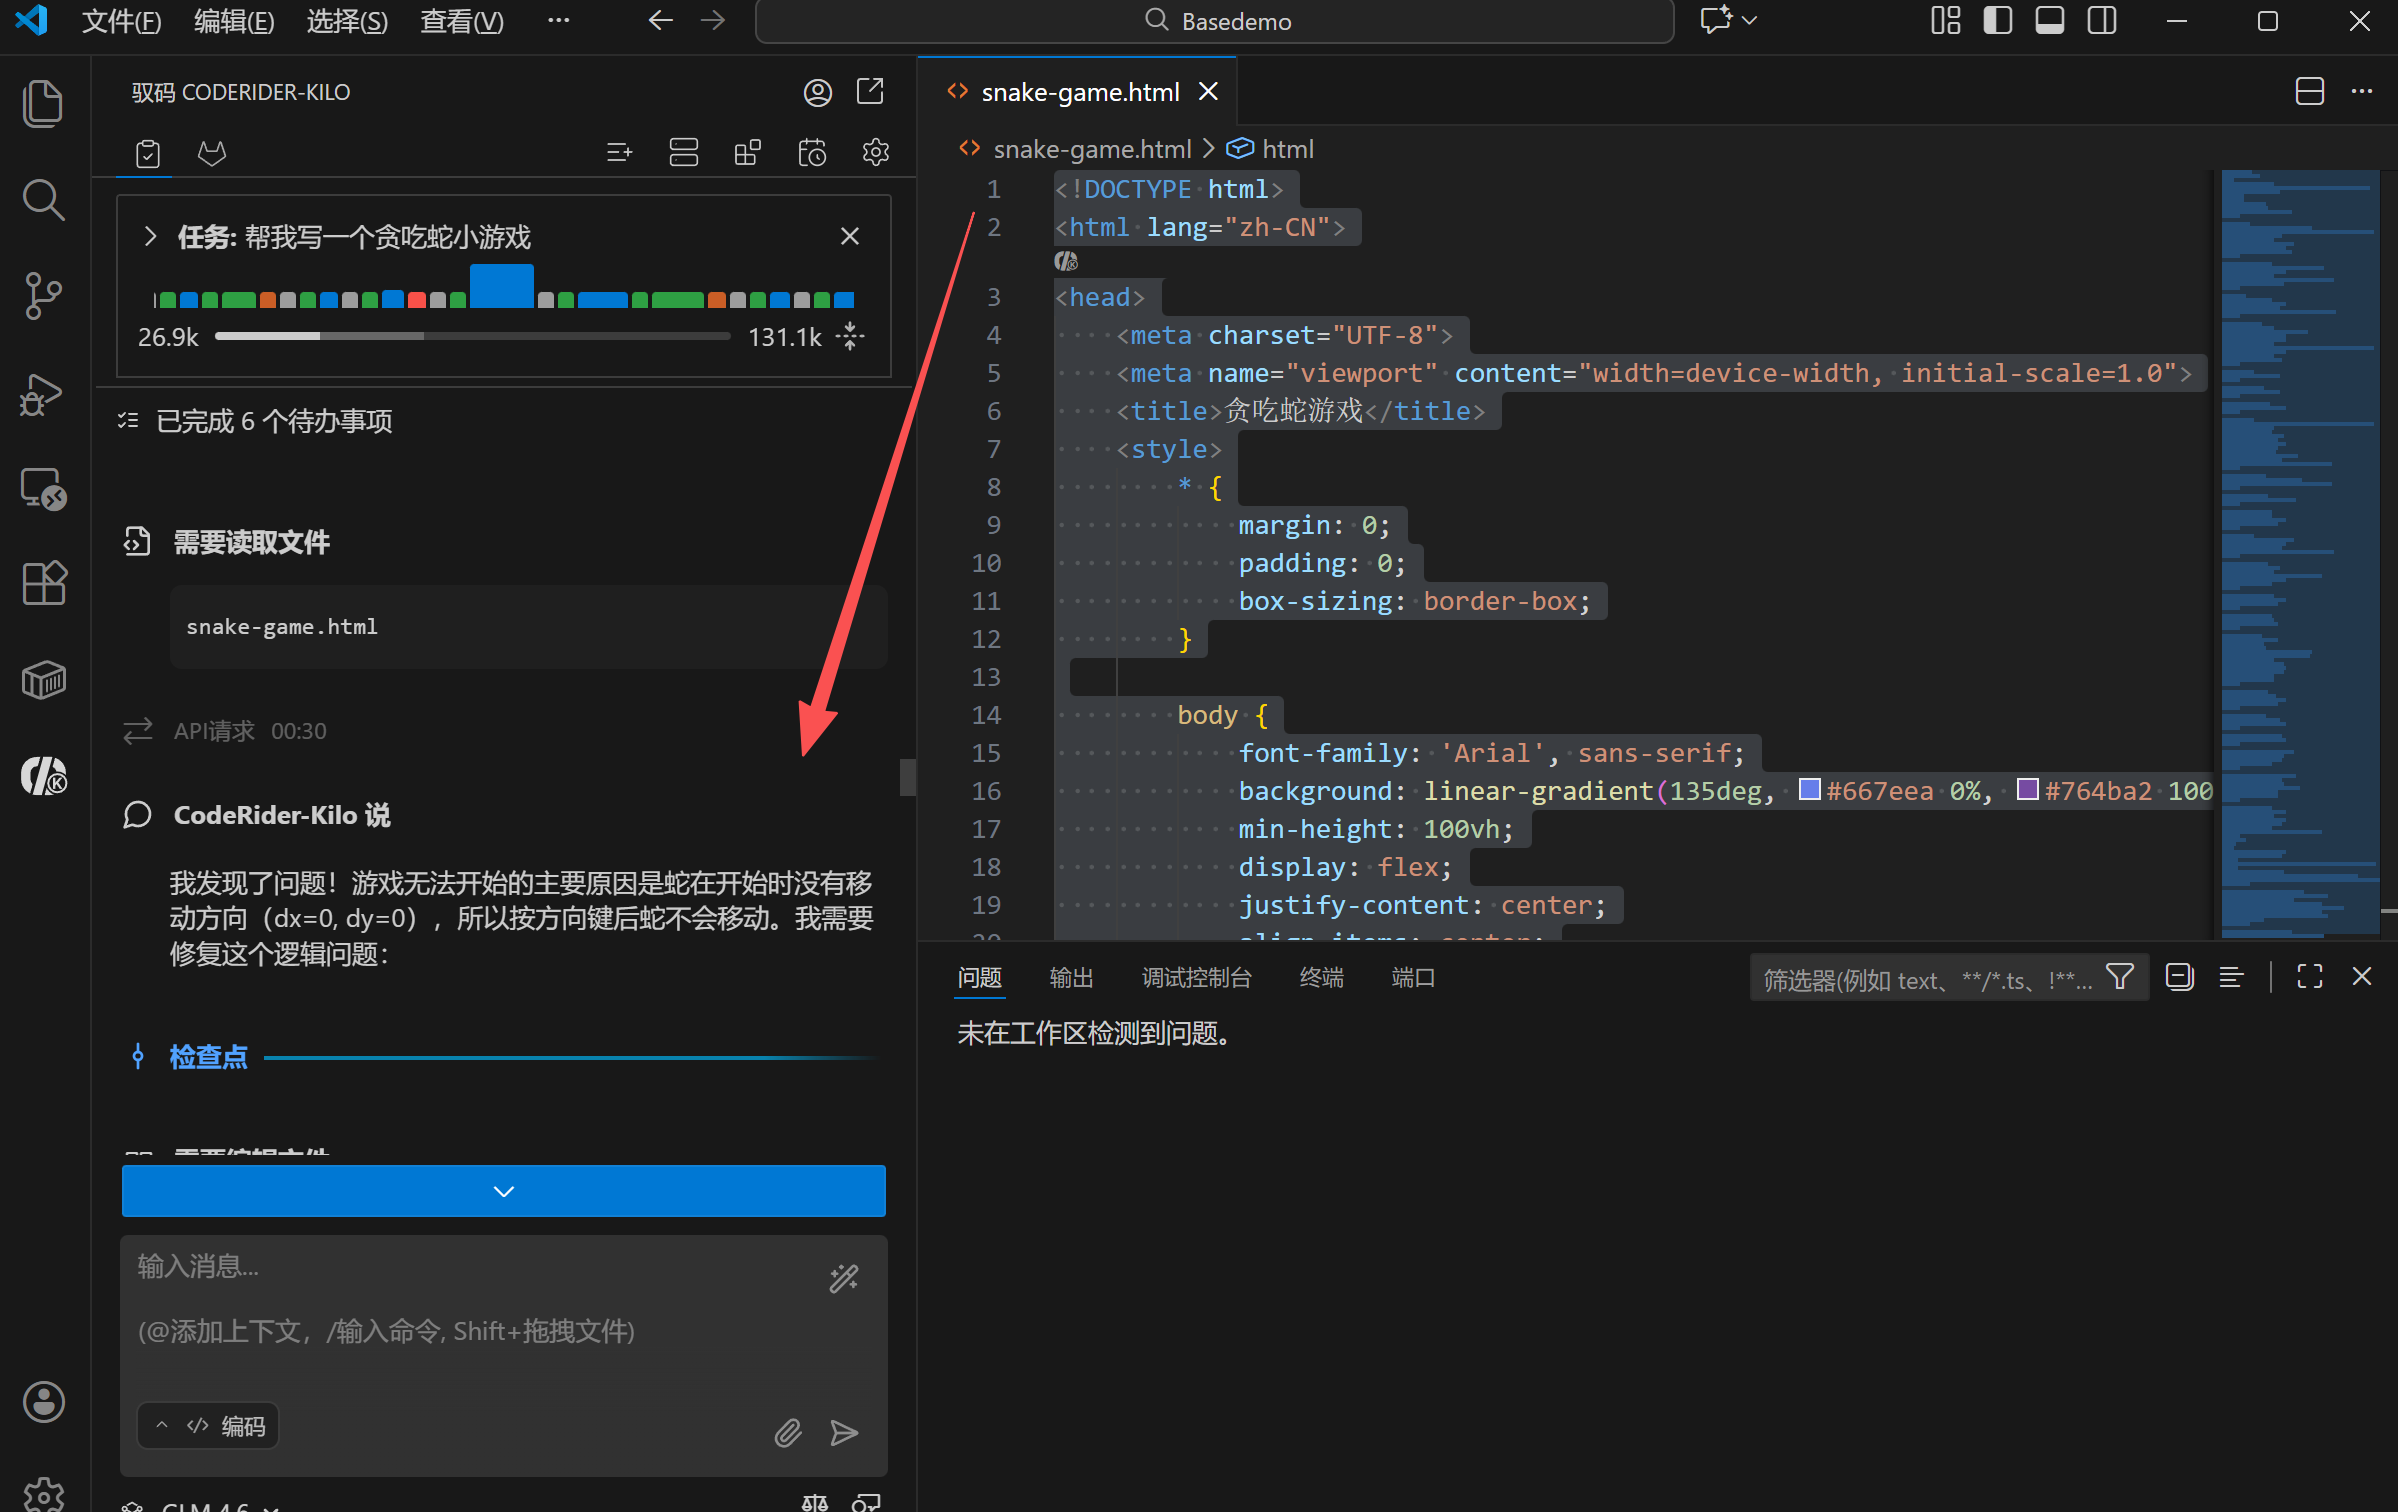Open the Run and Debug view
This screenshot has width=2398, height=1512.
(x=43, y=394)
